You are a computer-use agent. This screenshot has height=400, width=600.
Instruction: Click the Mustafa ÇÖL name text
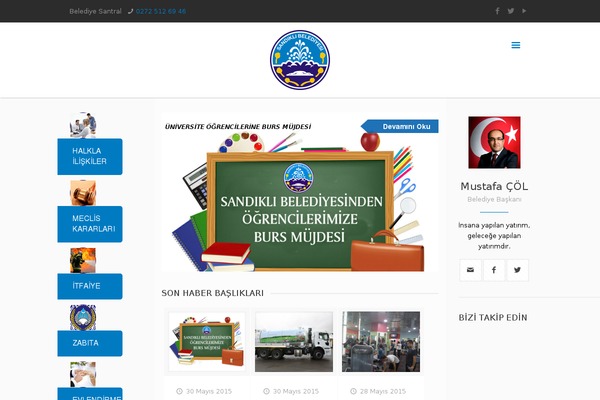pos(494,186)
